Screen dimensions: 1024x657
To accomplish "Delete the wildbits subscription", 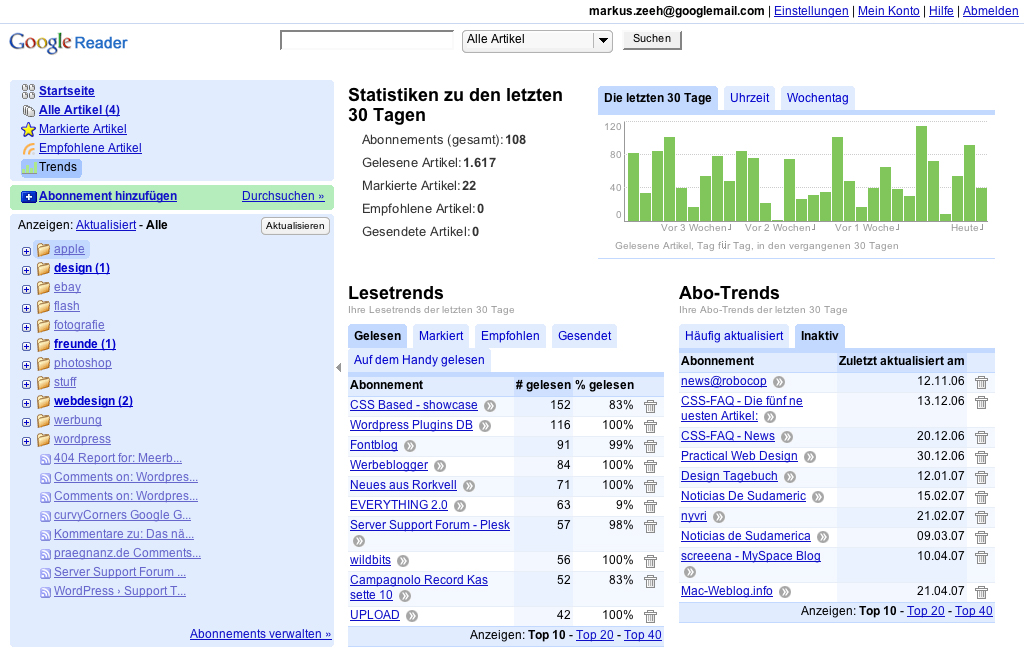I will point(650,562).
